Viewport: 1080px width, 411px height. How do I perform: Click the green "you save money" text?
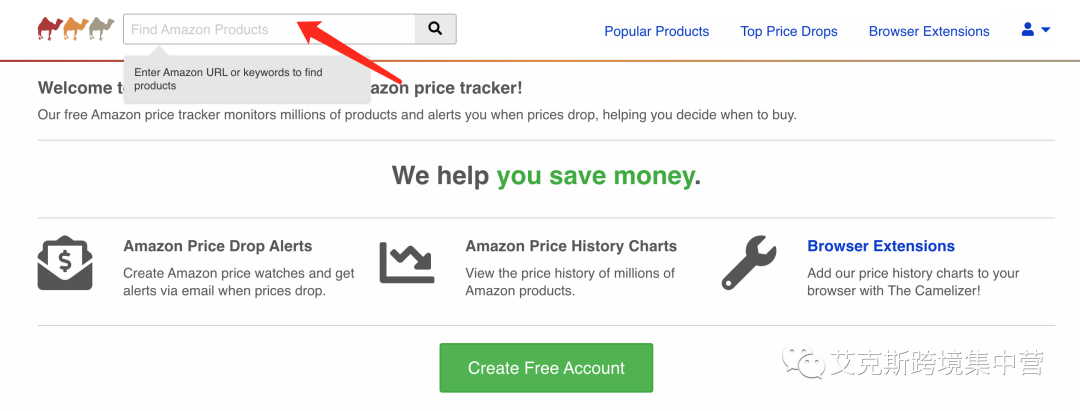click(595, 176)
